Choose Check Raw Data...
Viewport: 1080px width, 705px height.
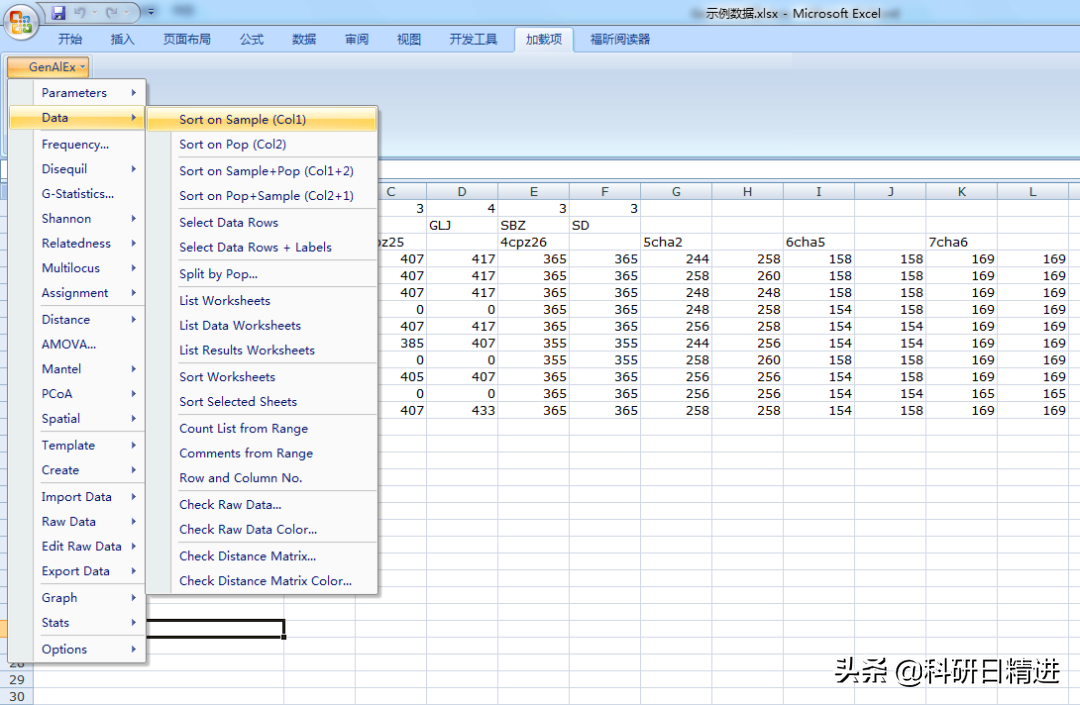point(262,505)
